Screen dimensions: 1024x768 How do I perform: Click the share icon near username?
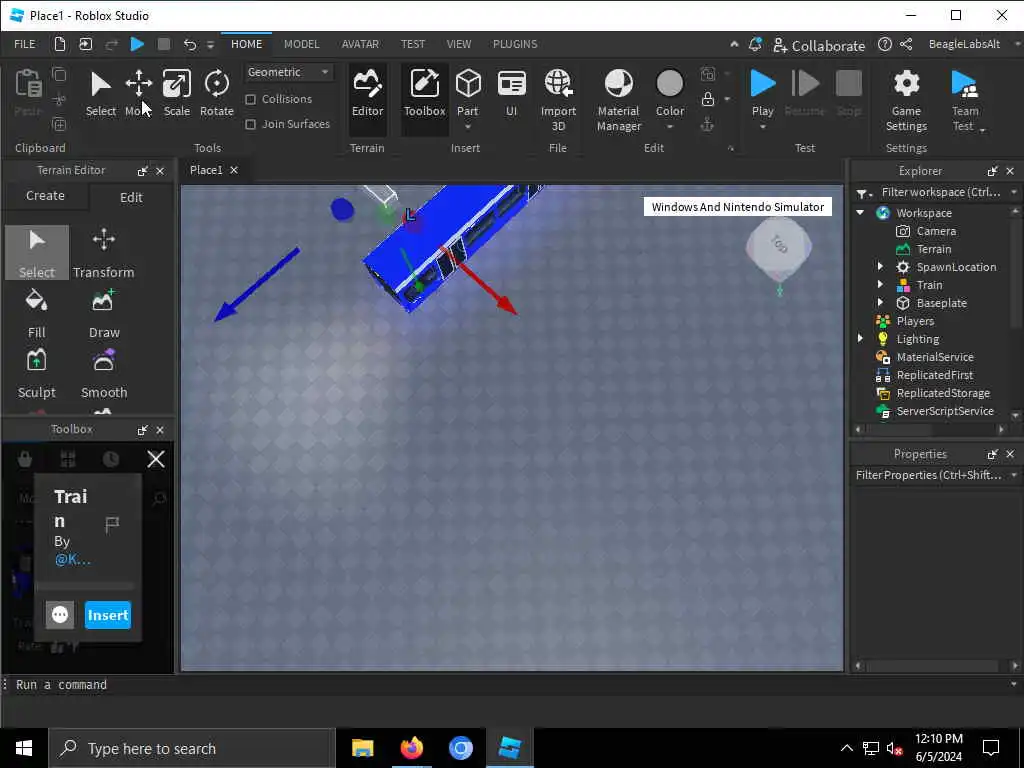pos(906,44)
